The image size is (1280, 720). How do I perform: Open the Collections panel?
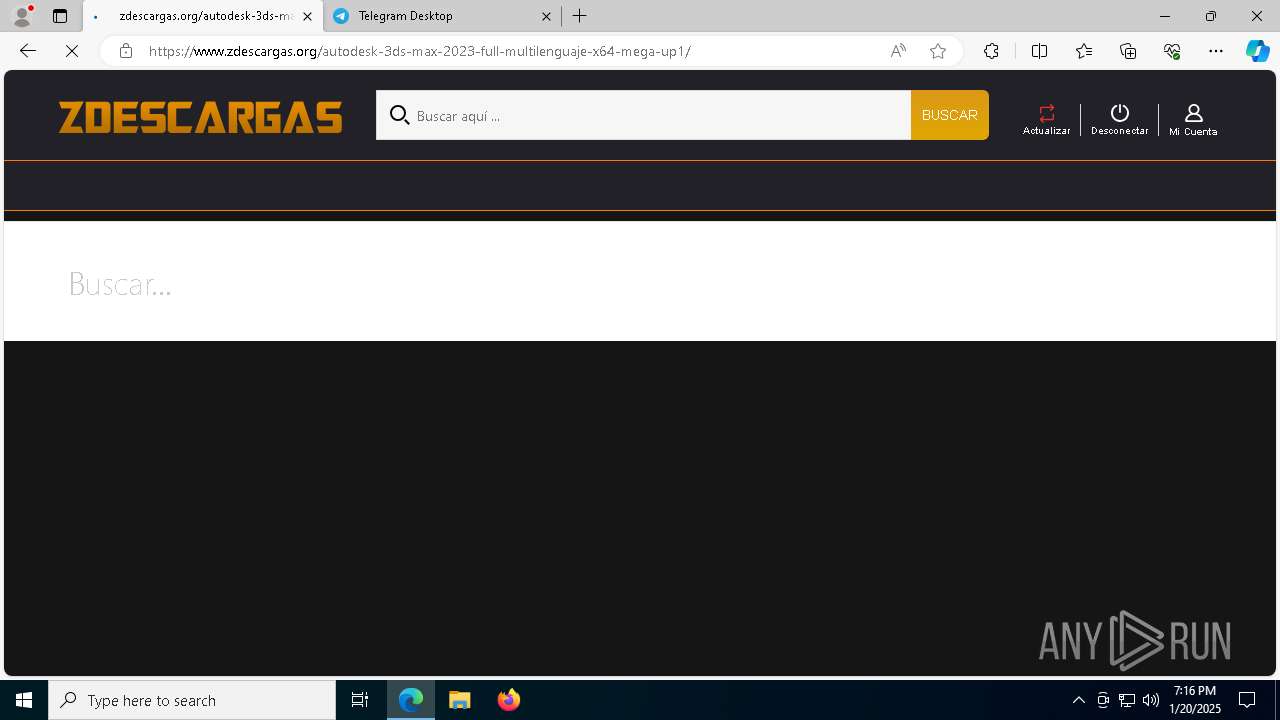pyautogui.click(x=1128, y=51)
